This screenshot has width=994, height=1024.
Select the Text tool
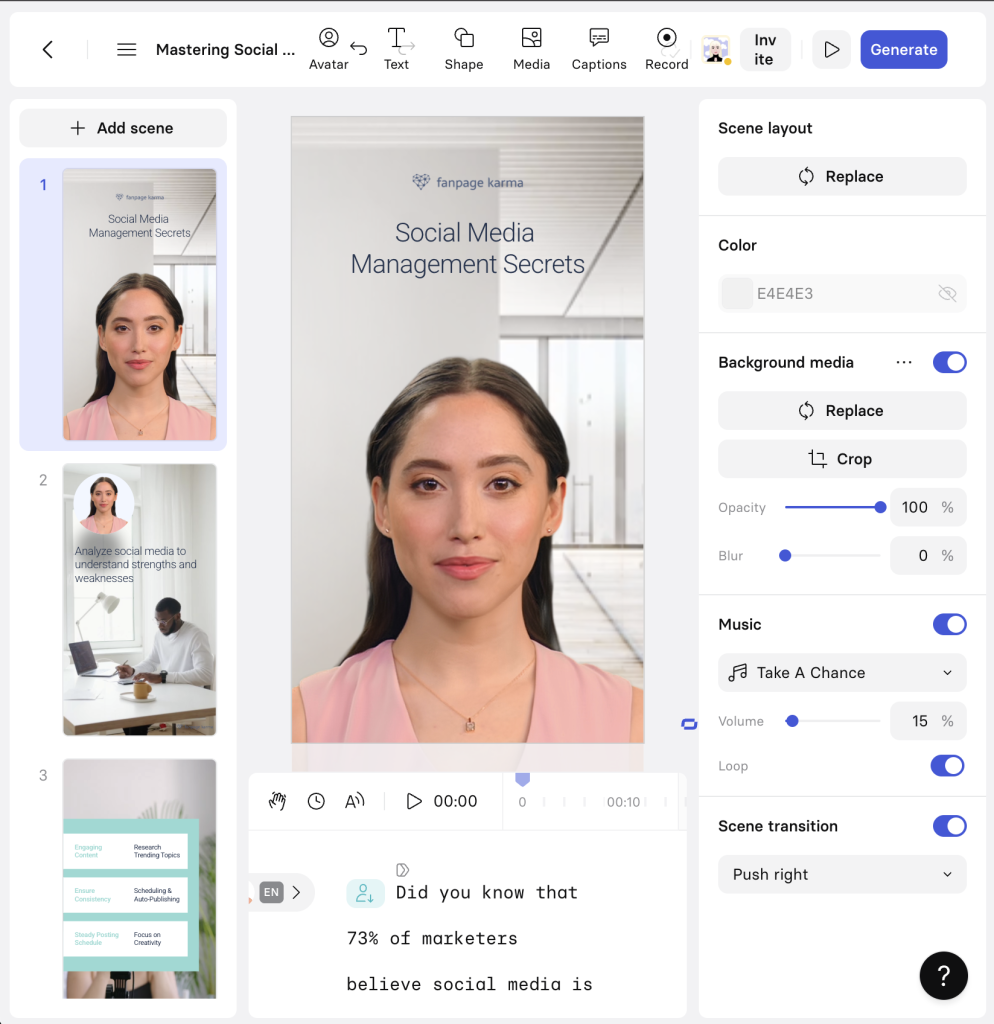click(396, 48)
